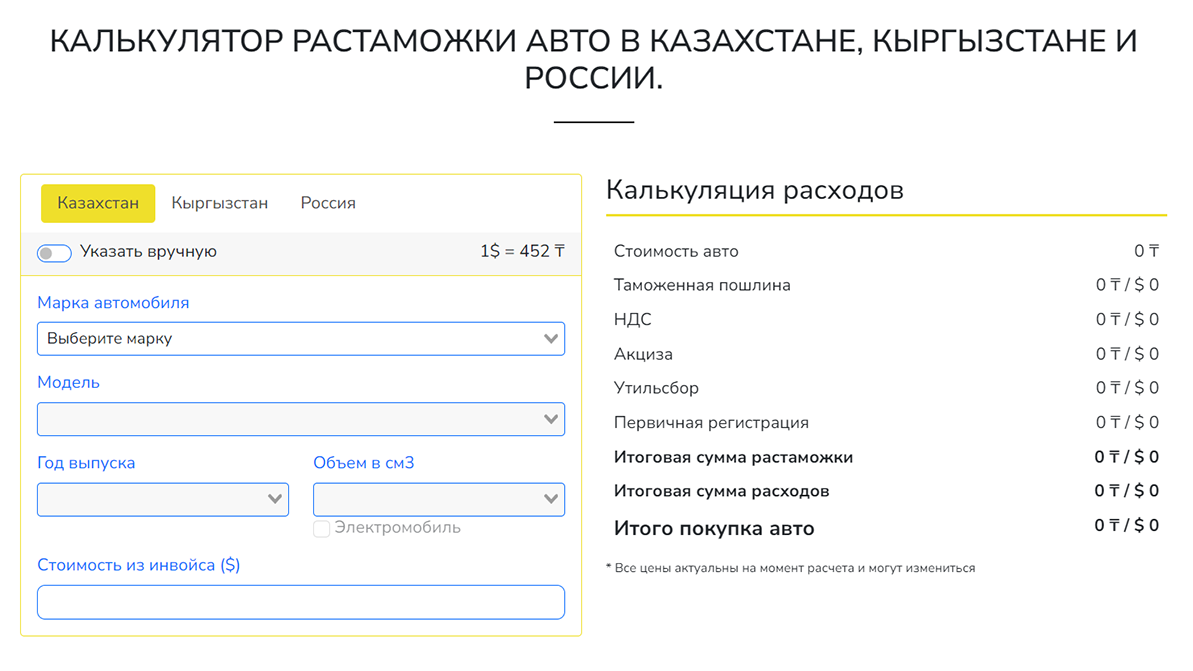
Task: Toggle the Указать вручную switch
Action: 54,253
